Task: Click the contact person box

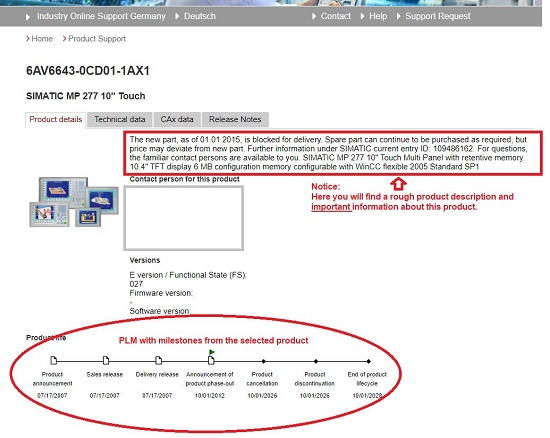Action: [x=183, y=218]
